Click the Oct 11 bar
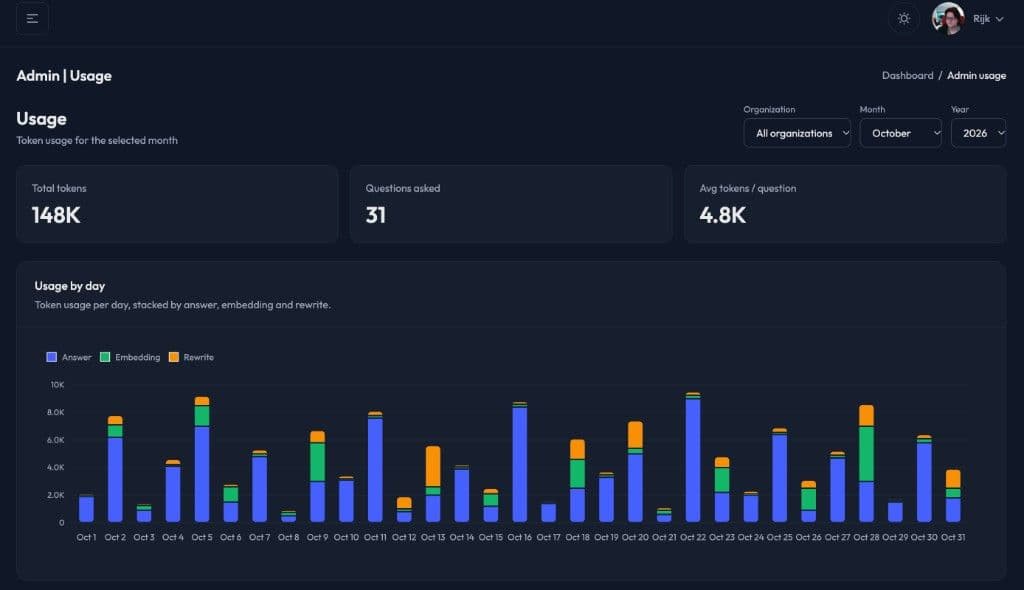This screenshot has height=590, width=1024. 375,467
